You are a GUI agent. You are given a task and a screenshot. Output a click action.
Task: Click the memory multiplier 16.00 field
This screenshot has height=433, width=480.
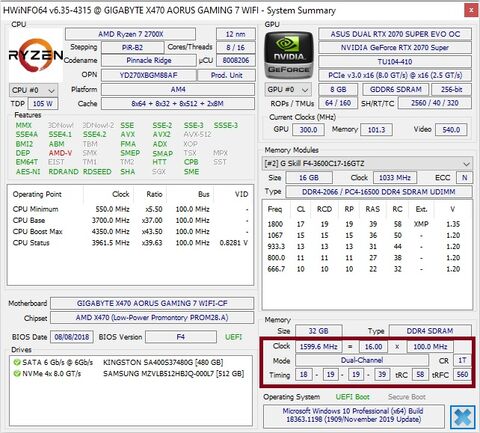tap(373, 347)
